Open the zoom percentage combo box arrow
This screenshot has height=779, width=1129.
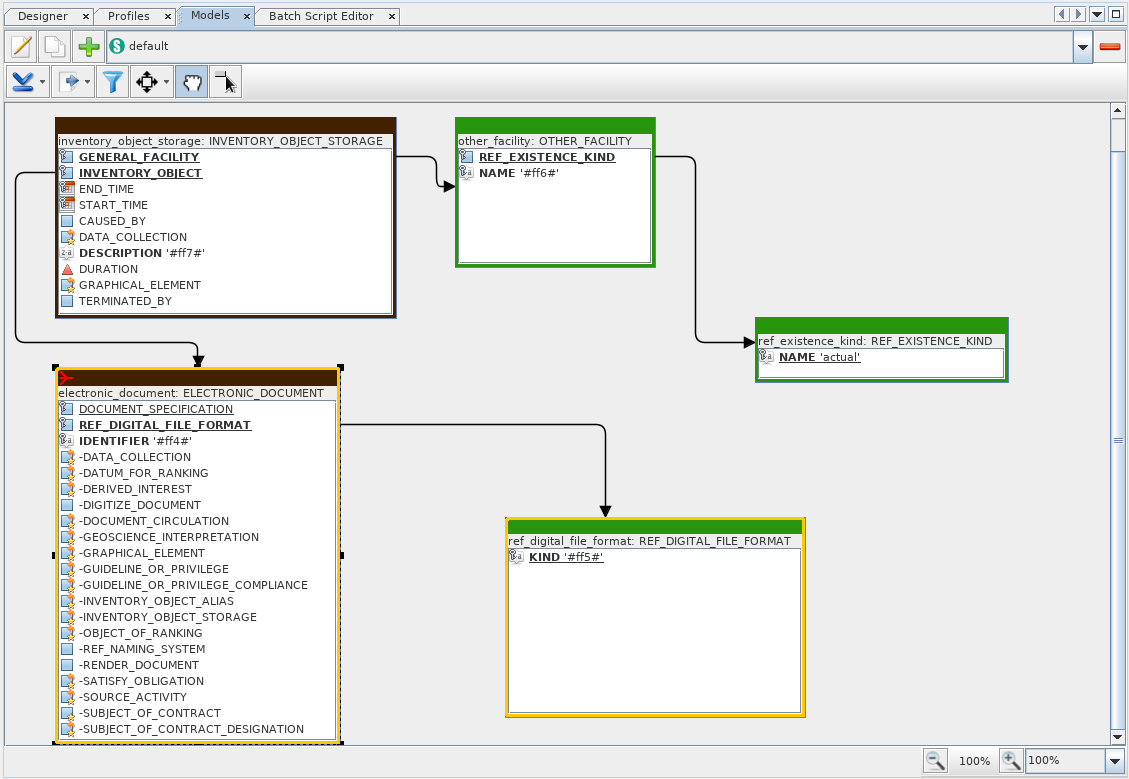coord(1115,761)
